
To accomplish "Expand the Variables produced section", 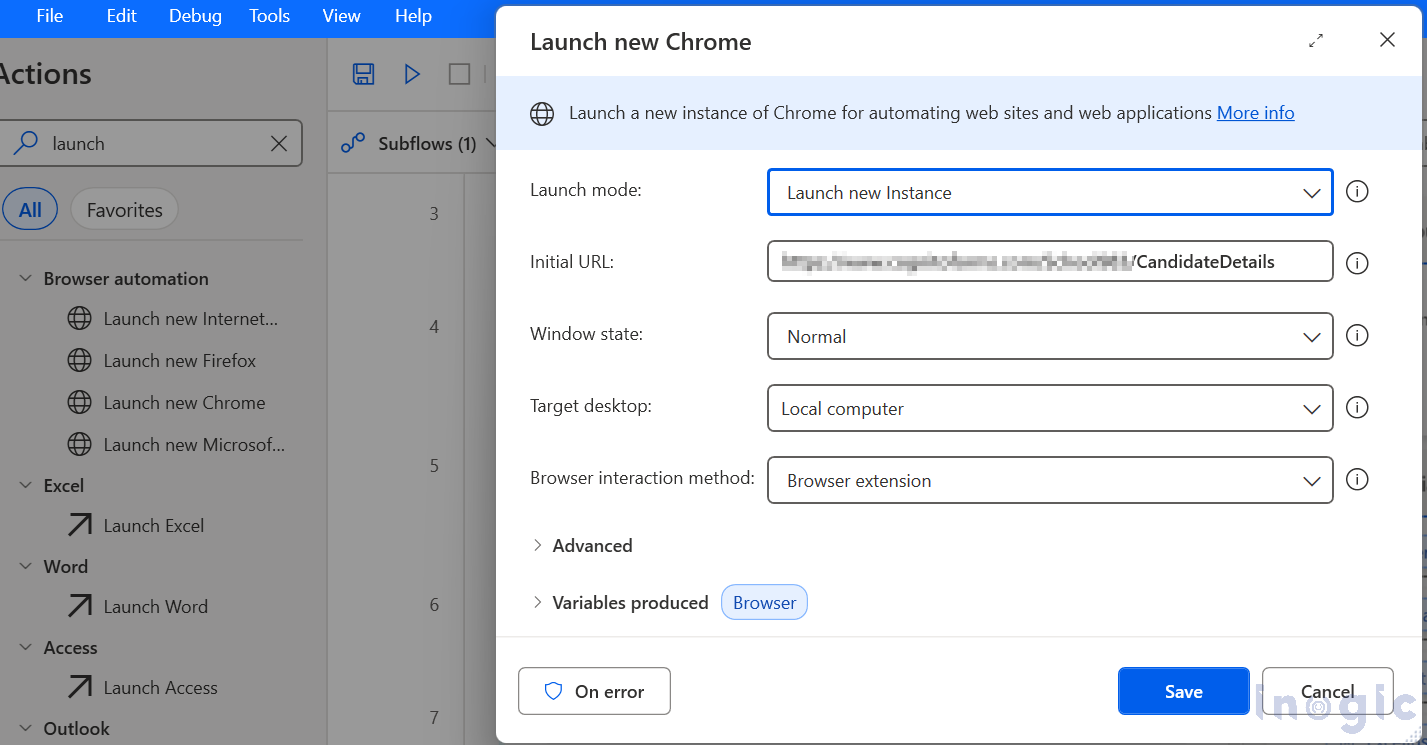I will tap(620, 602).
